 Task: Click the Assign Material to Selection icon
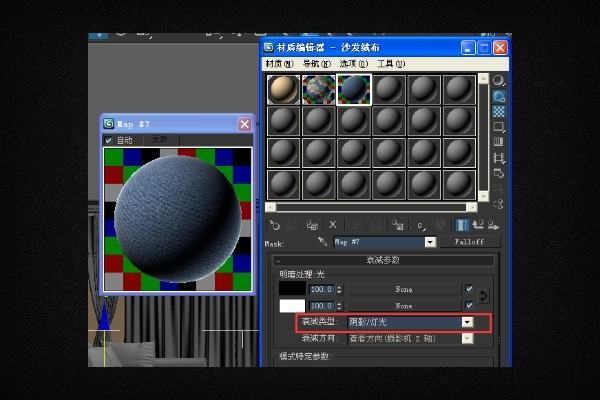tap(312, 225)
